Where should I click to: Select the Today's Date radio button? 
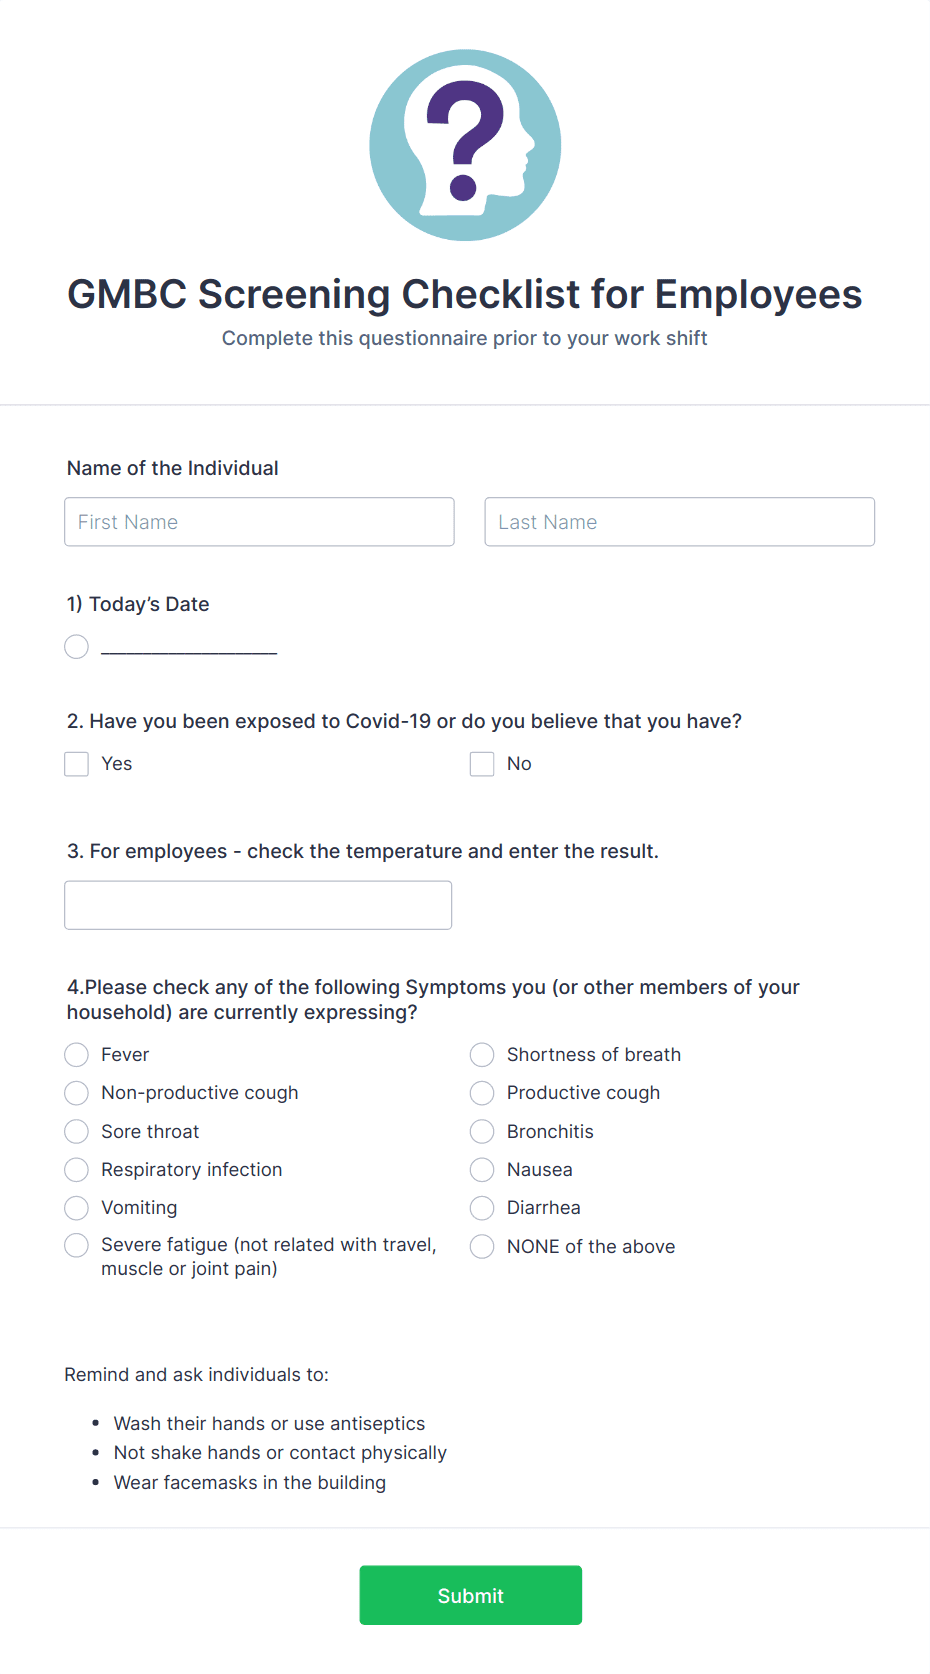[x=76, y=646]
